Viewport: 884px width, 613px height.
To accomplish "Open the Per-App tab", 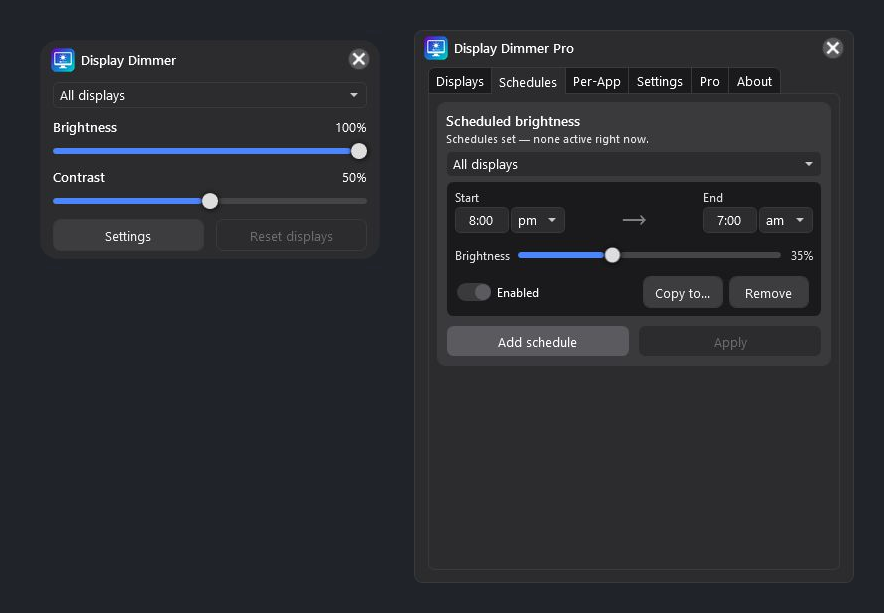I will (596, 81).
